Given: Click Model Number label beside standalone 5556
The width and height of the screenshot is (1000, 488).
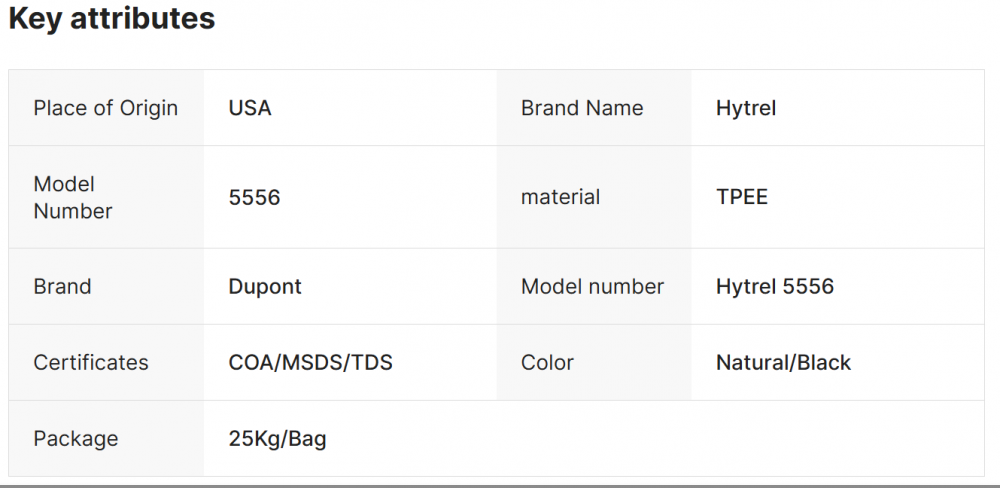Looking at the screenshot, I should 73,197.
